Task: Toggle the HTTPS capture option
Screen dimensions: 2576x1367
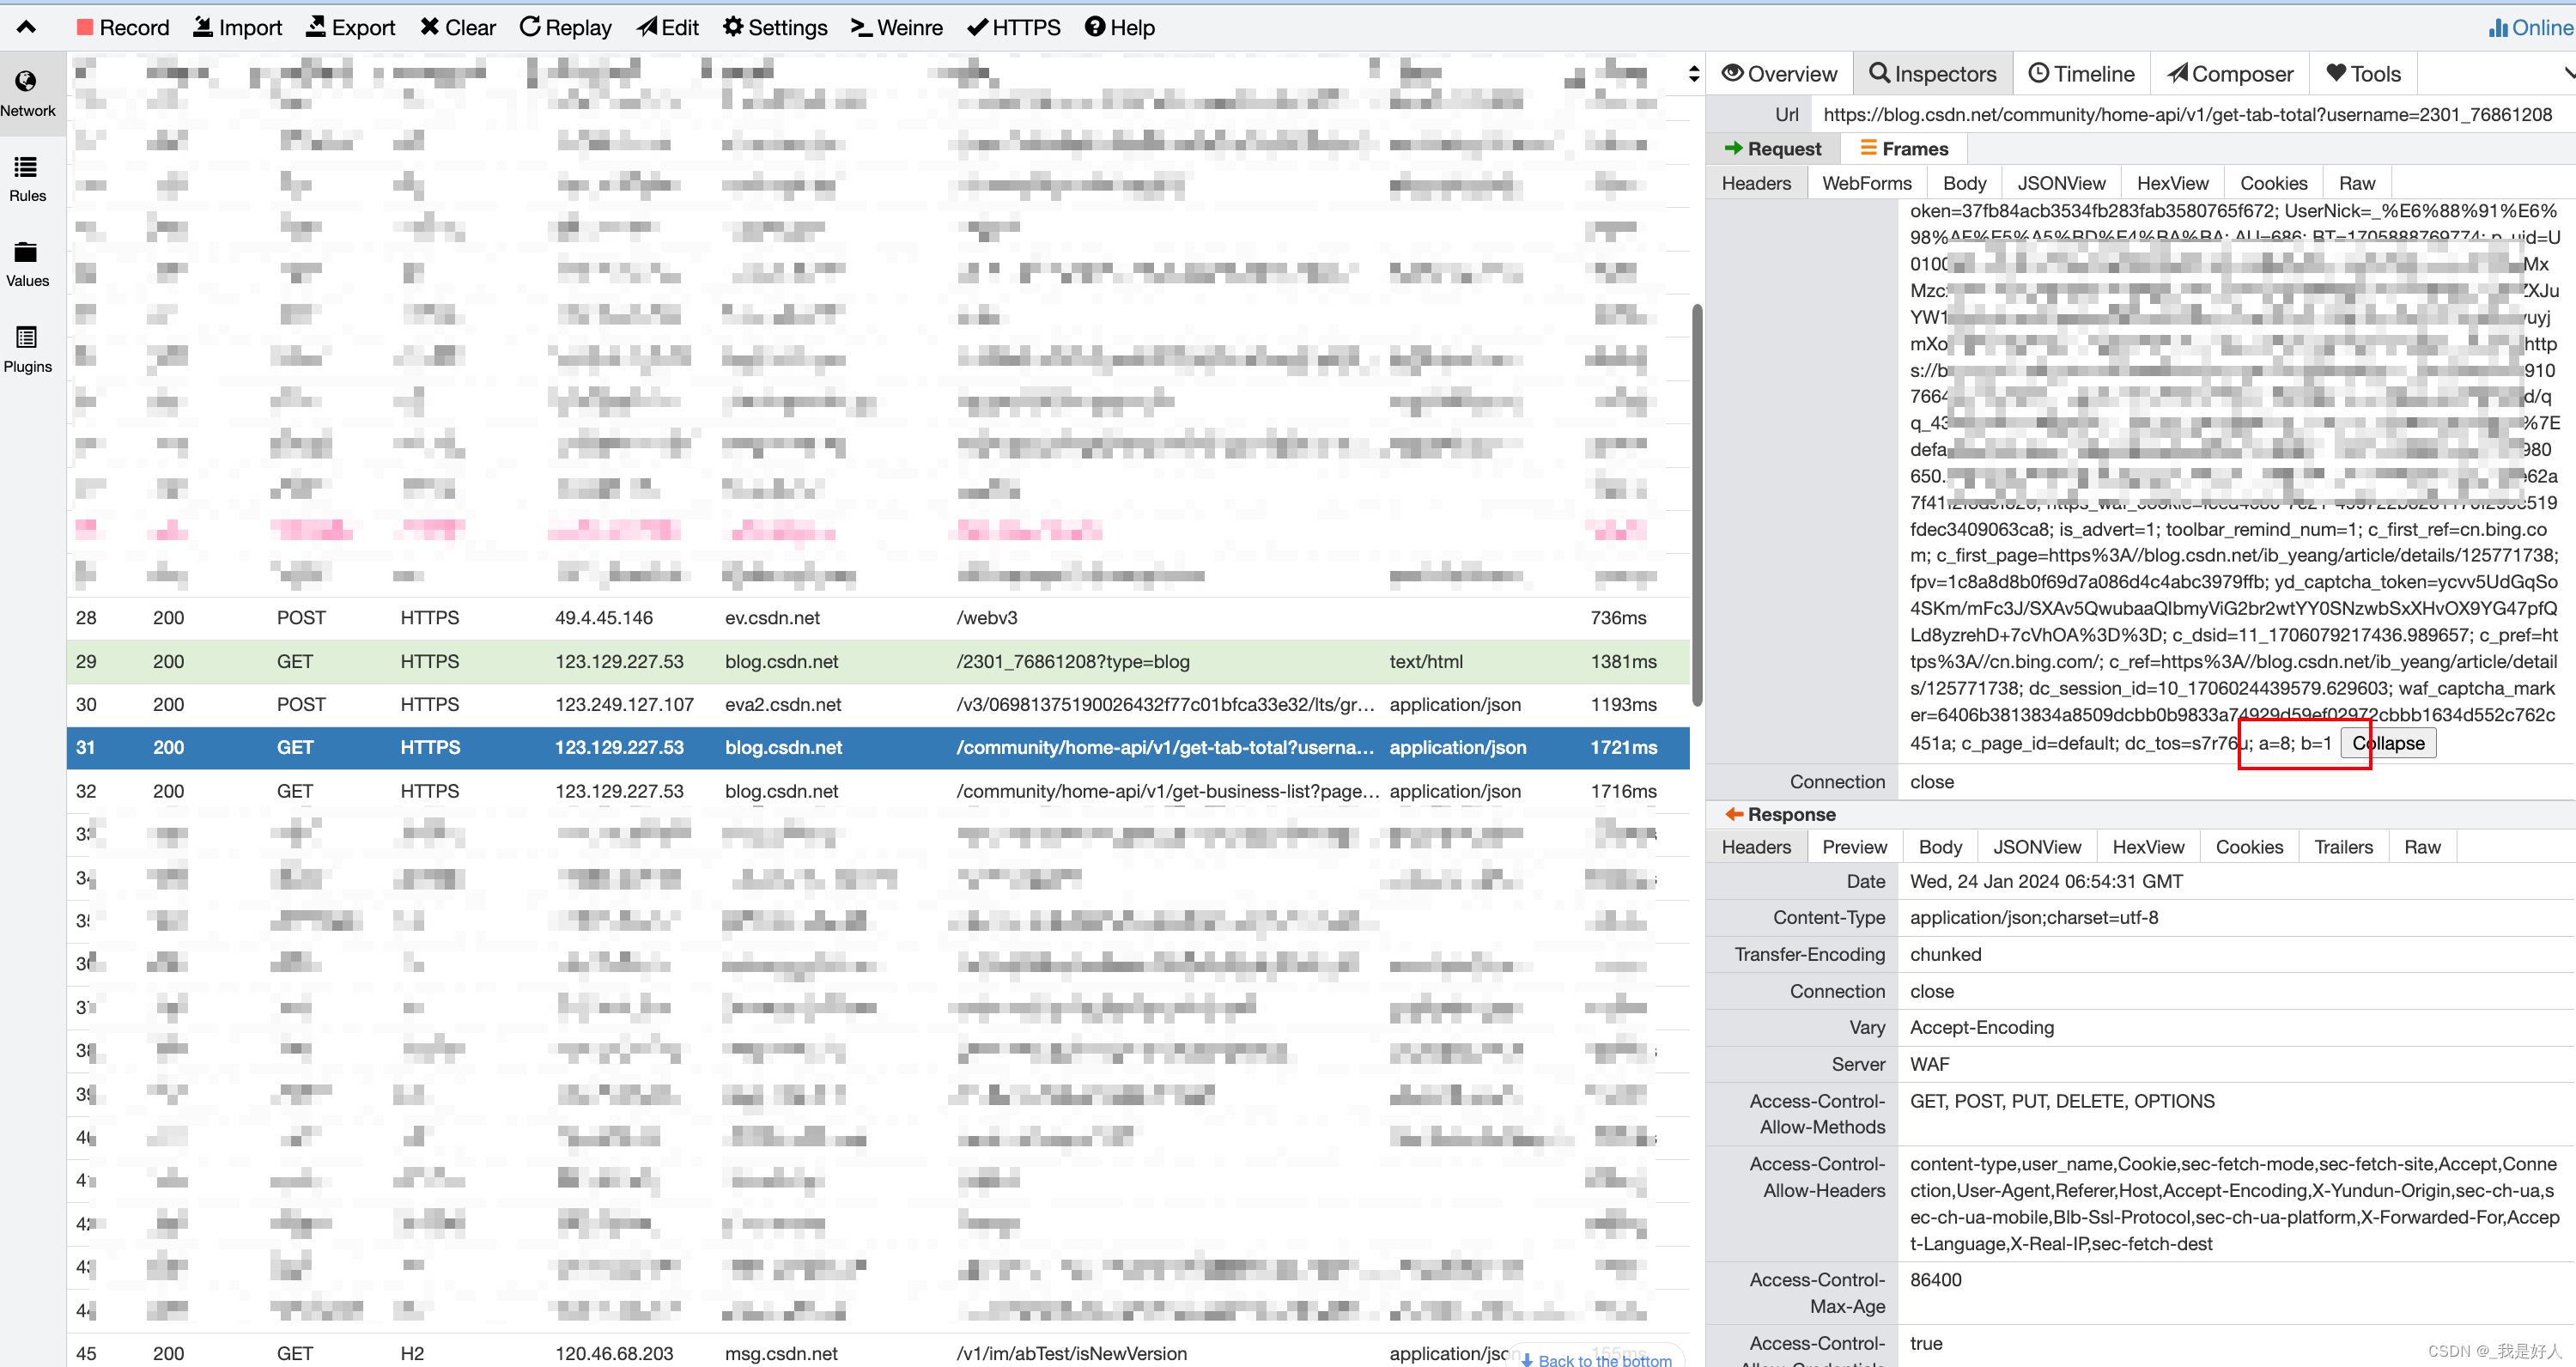Action: (x=1013, y=27)
